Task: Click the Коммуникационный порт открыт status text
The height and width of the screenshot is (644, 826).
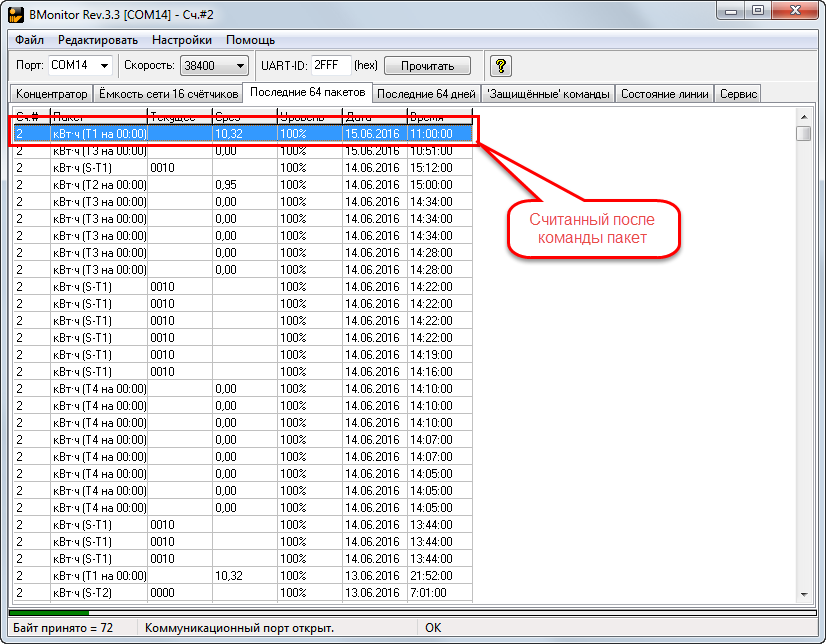Action: click(x=239, y=628)
